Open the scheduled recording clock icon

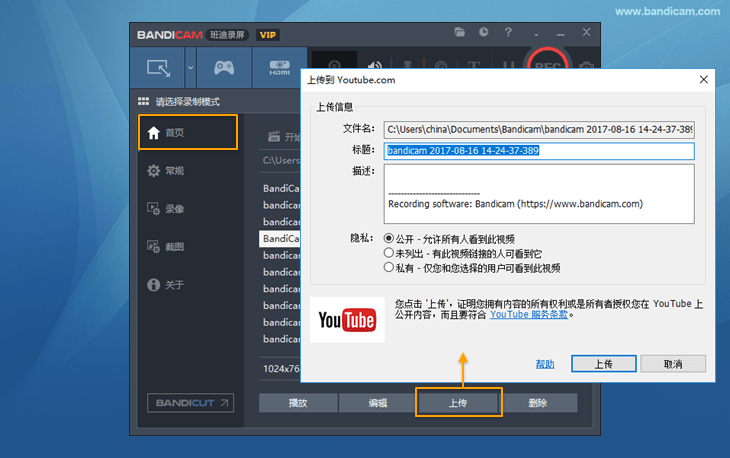484,32
